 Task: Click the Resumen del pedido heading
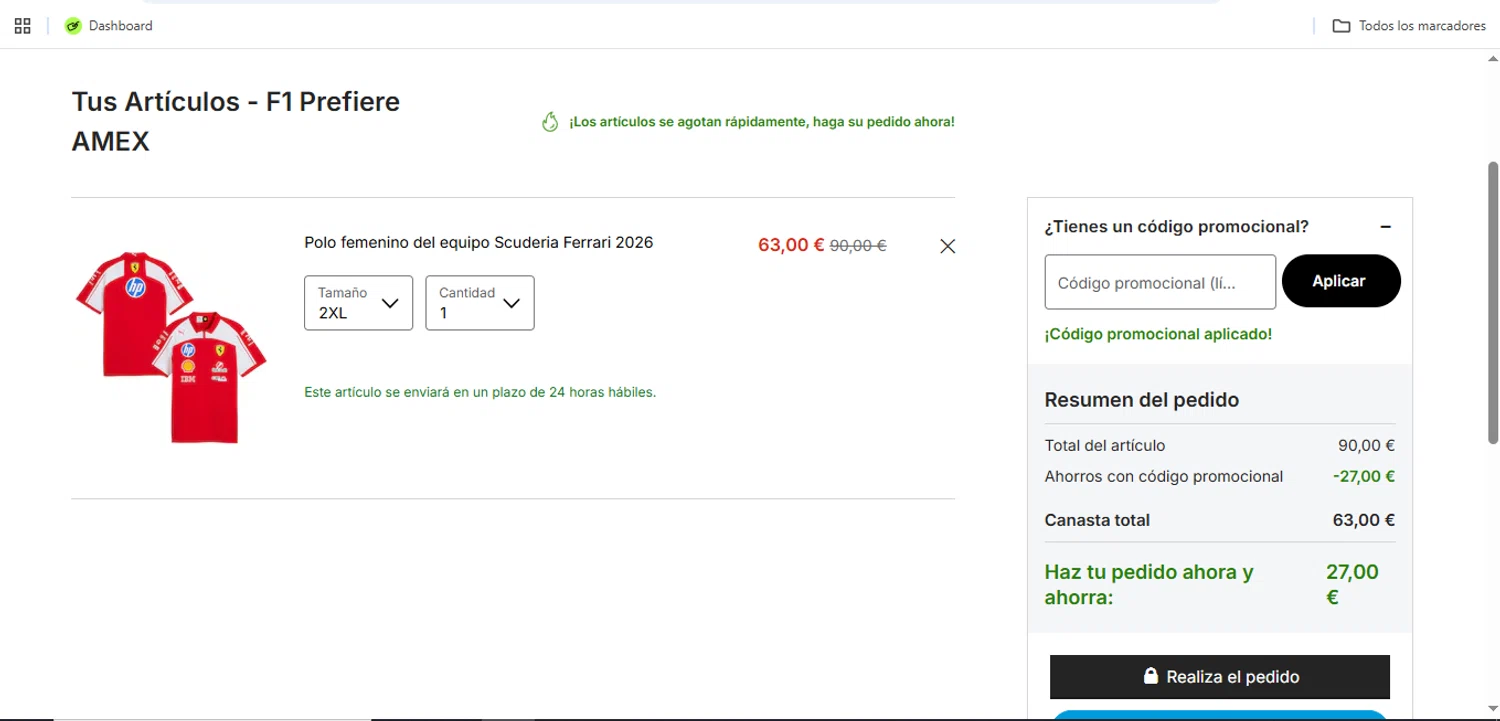click(1142, 400)
